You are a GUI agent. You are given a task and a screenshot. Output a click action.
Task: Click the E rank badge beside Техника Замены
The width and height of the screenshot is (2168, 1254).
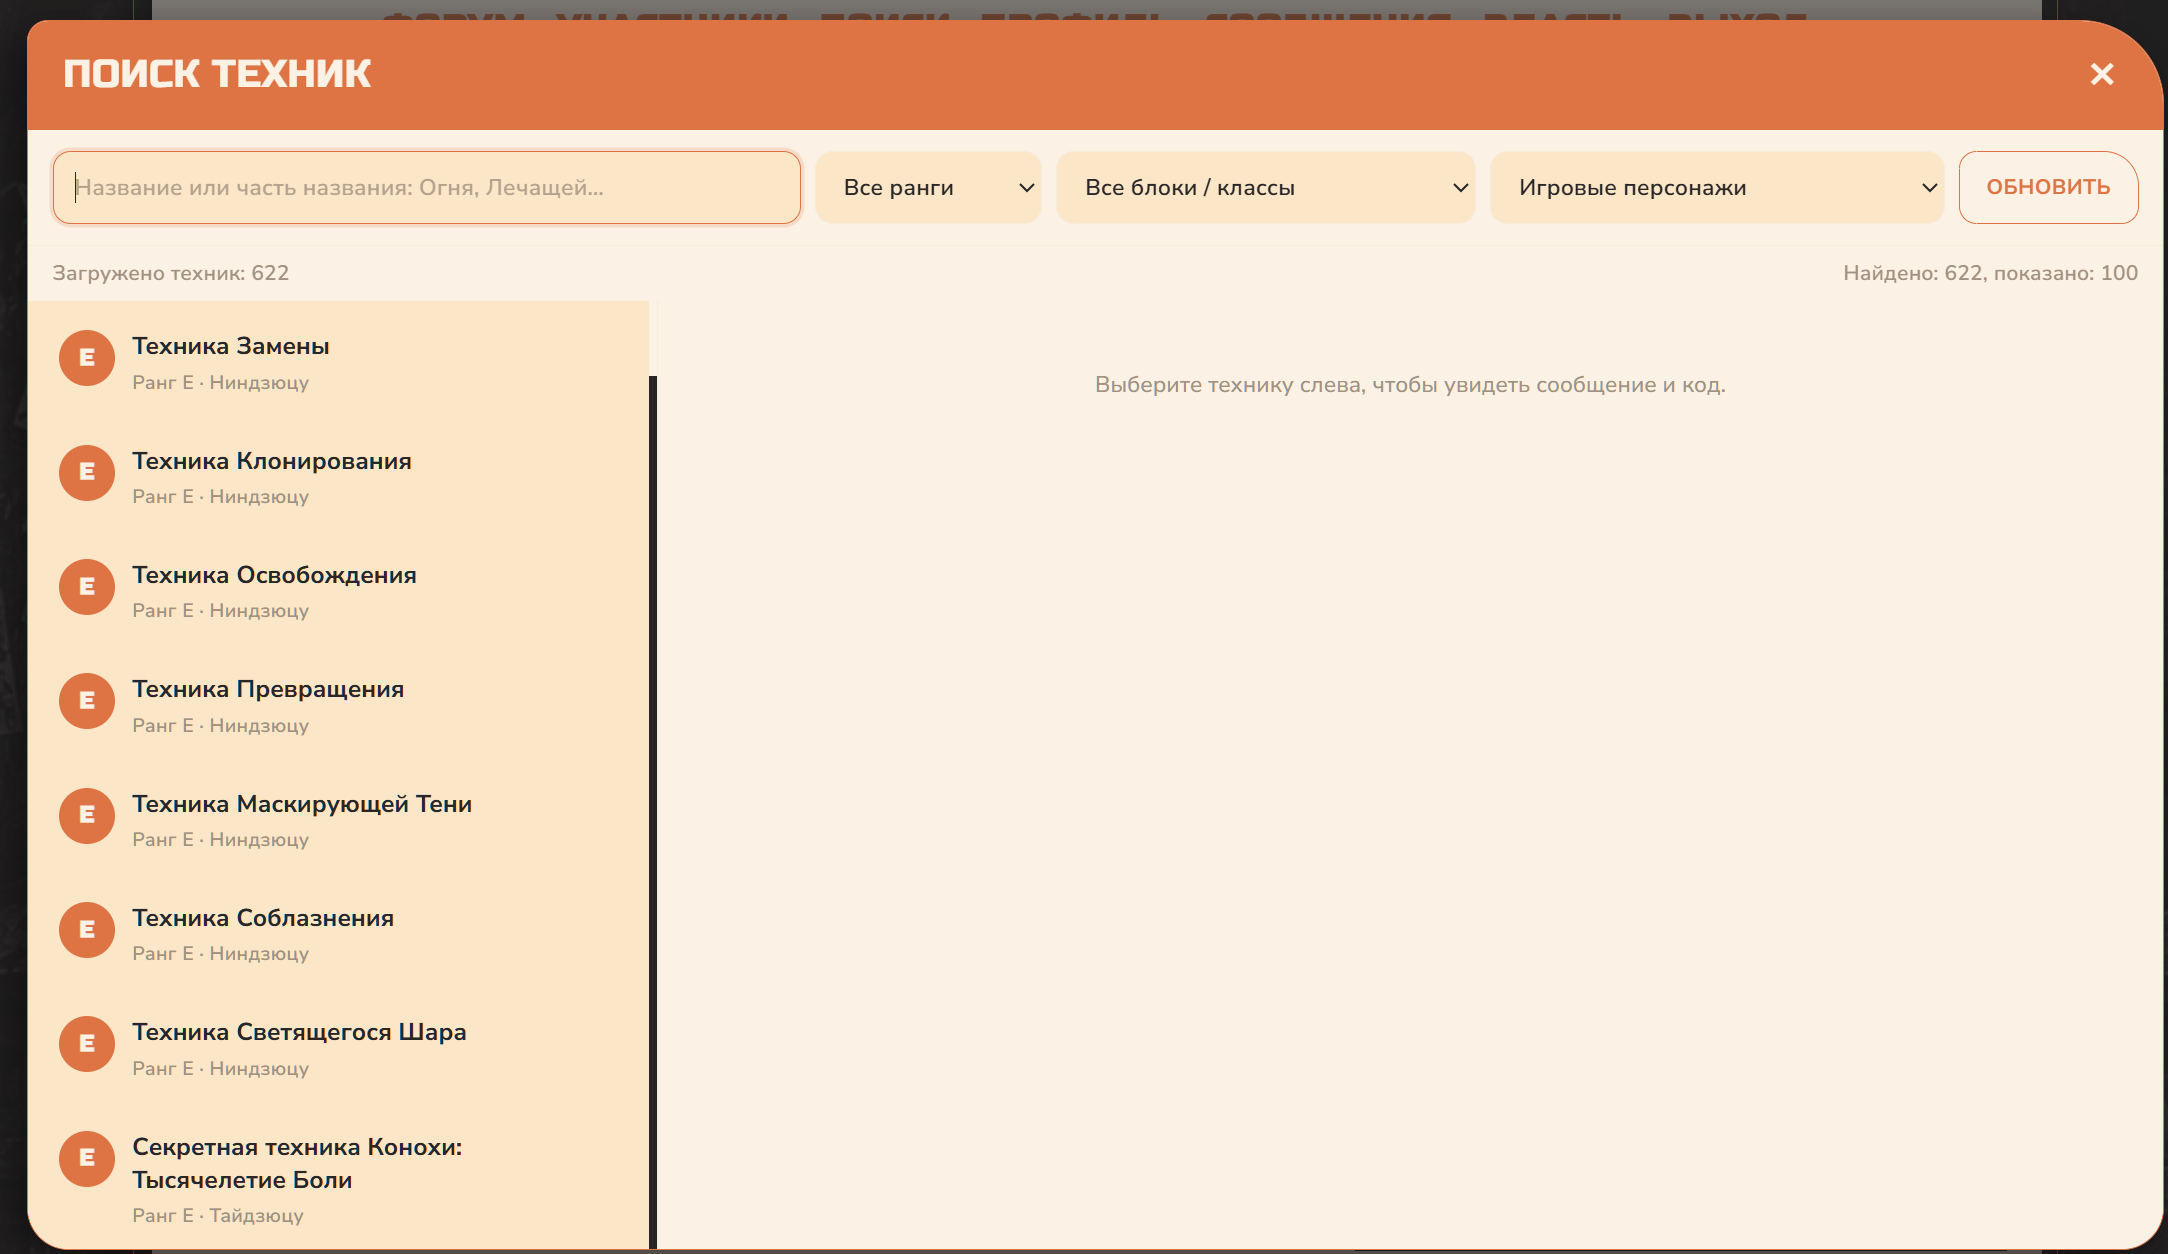(87, 358)
